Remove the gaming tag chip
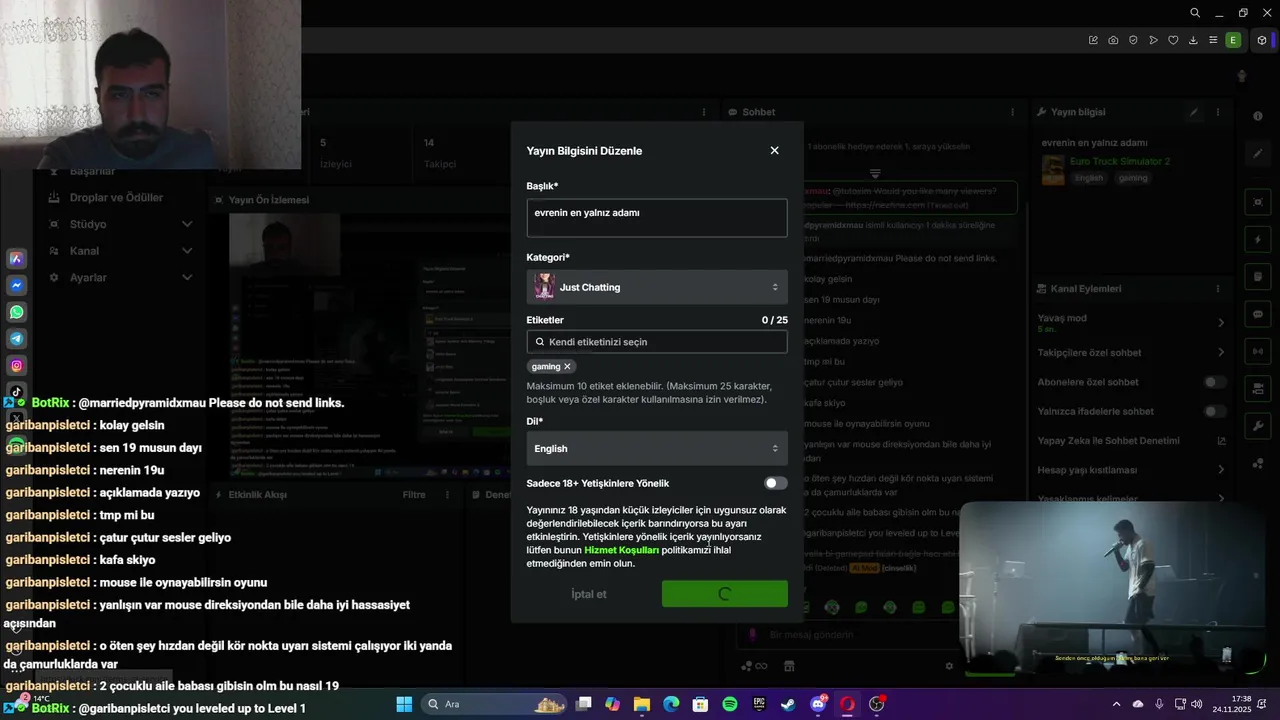 pyautogui.click(x=567, y=367)
